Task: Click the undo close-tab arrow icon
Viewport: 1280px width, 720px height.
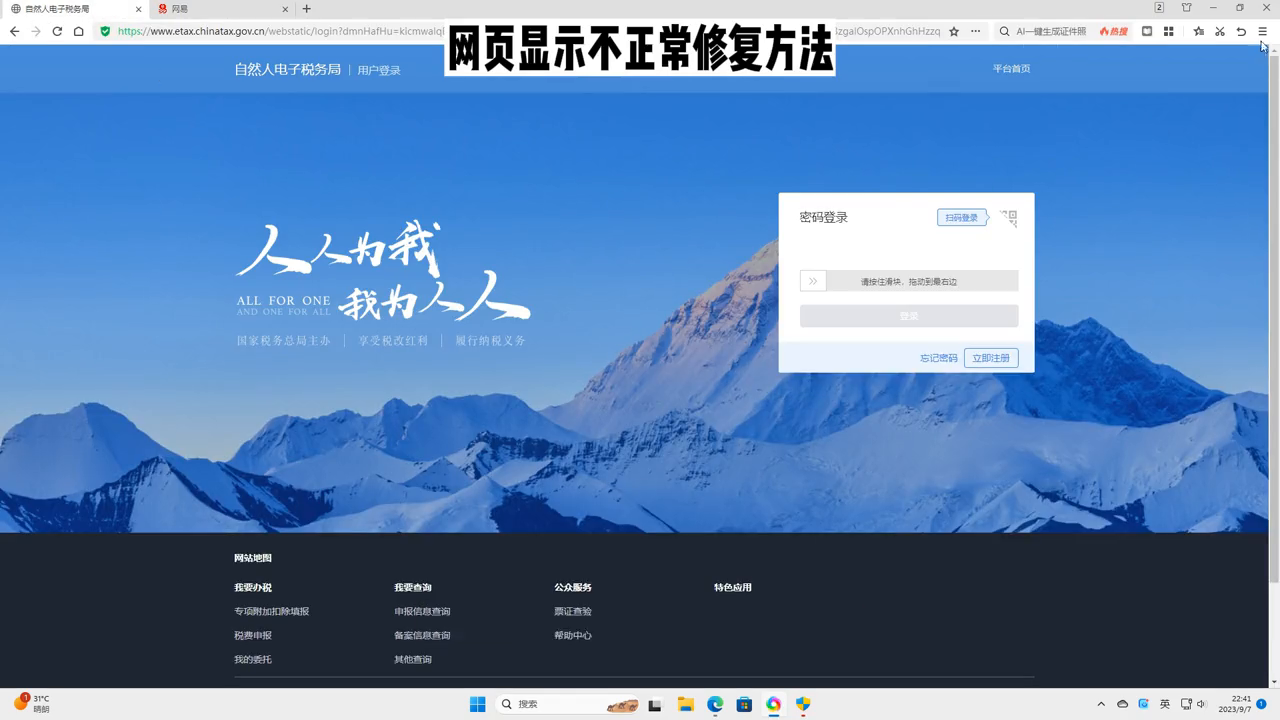Action: coord(1241,31)
